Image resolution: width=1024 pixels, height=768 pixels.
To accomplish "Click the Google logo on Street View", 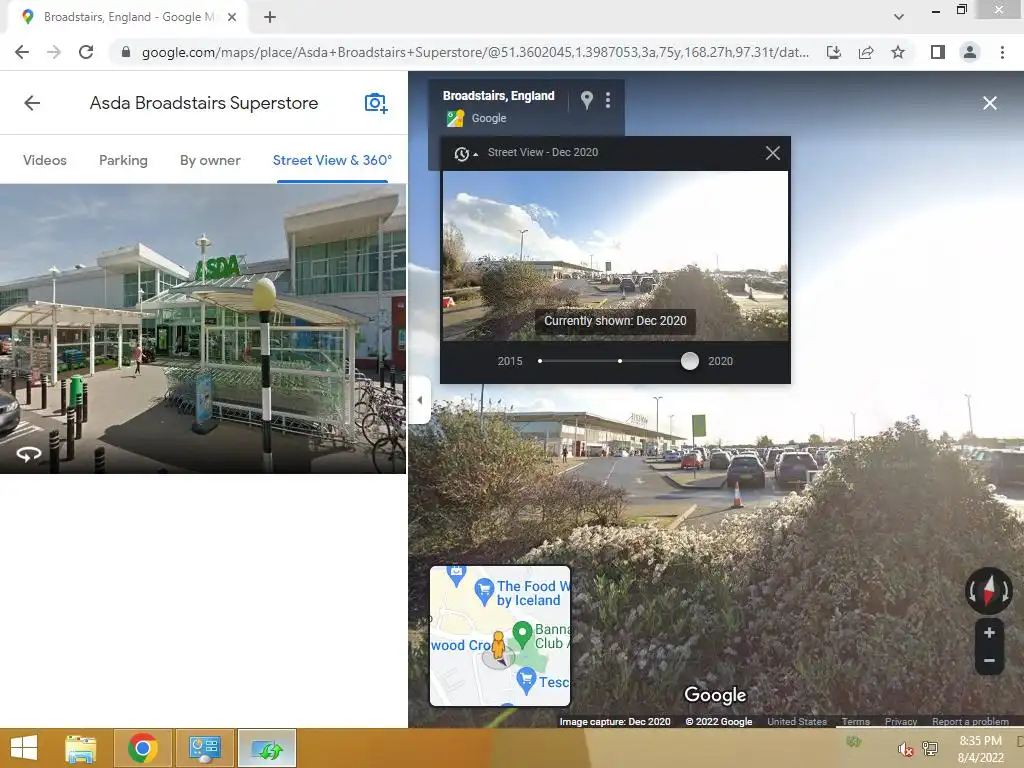I will tap(715, 695).
